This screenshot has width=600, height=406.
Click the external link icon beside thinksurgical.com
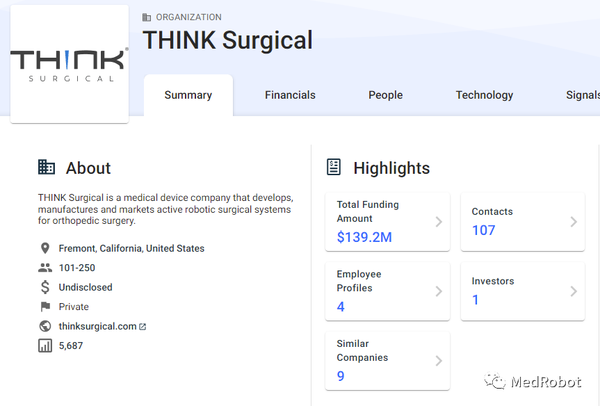142,327
